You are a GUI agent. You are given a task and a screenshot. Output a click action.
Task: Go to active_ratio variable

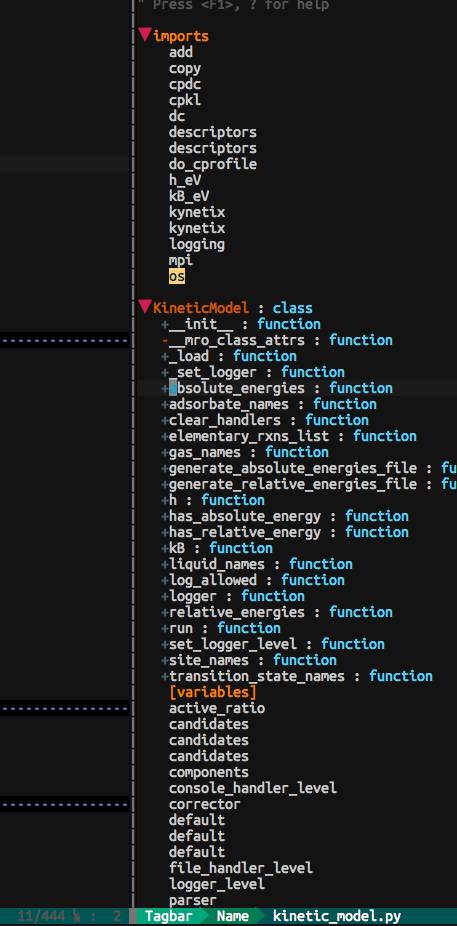point(217,707)
